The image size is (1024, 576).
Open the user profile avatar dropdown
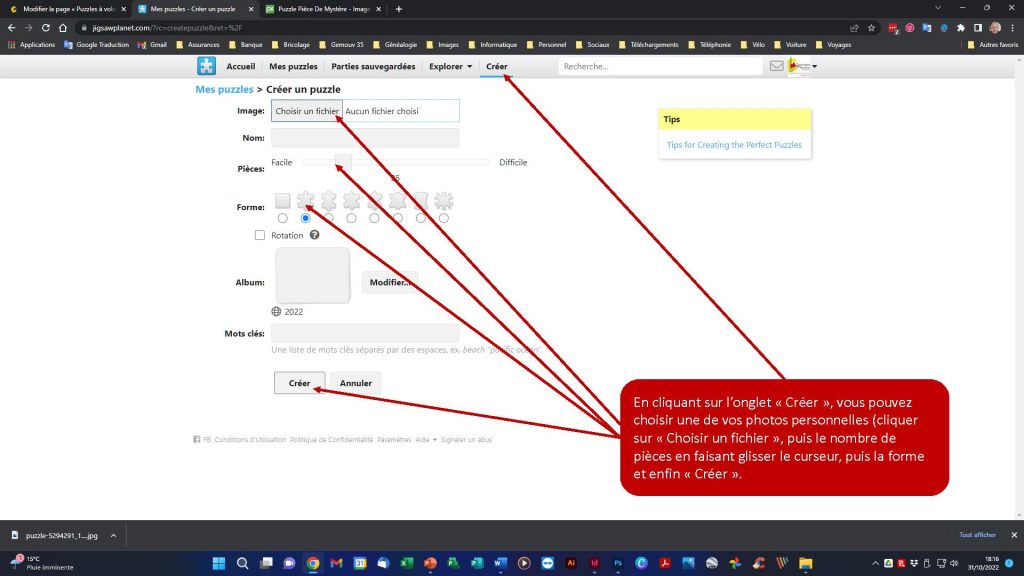[x=802, y=67]
